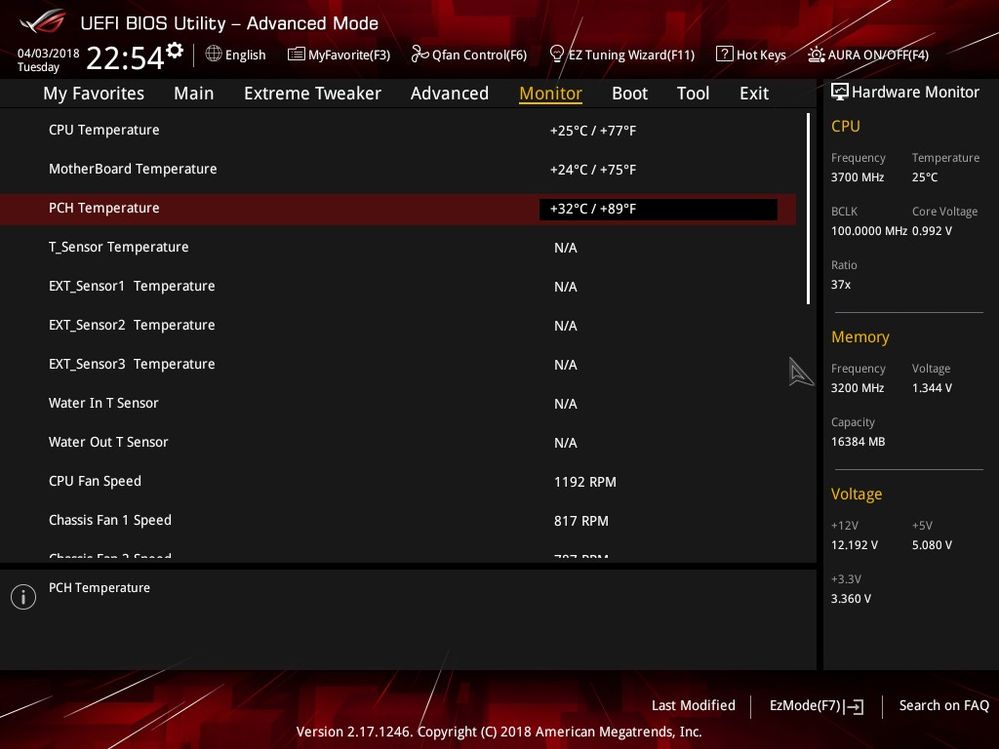Screen dimensions: 999x749
Task: Change language via English label
Action: (x=245, y=55)
